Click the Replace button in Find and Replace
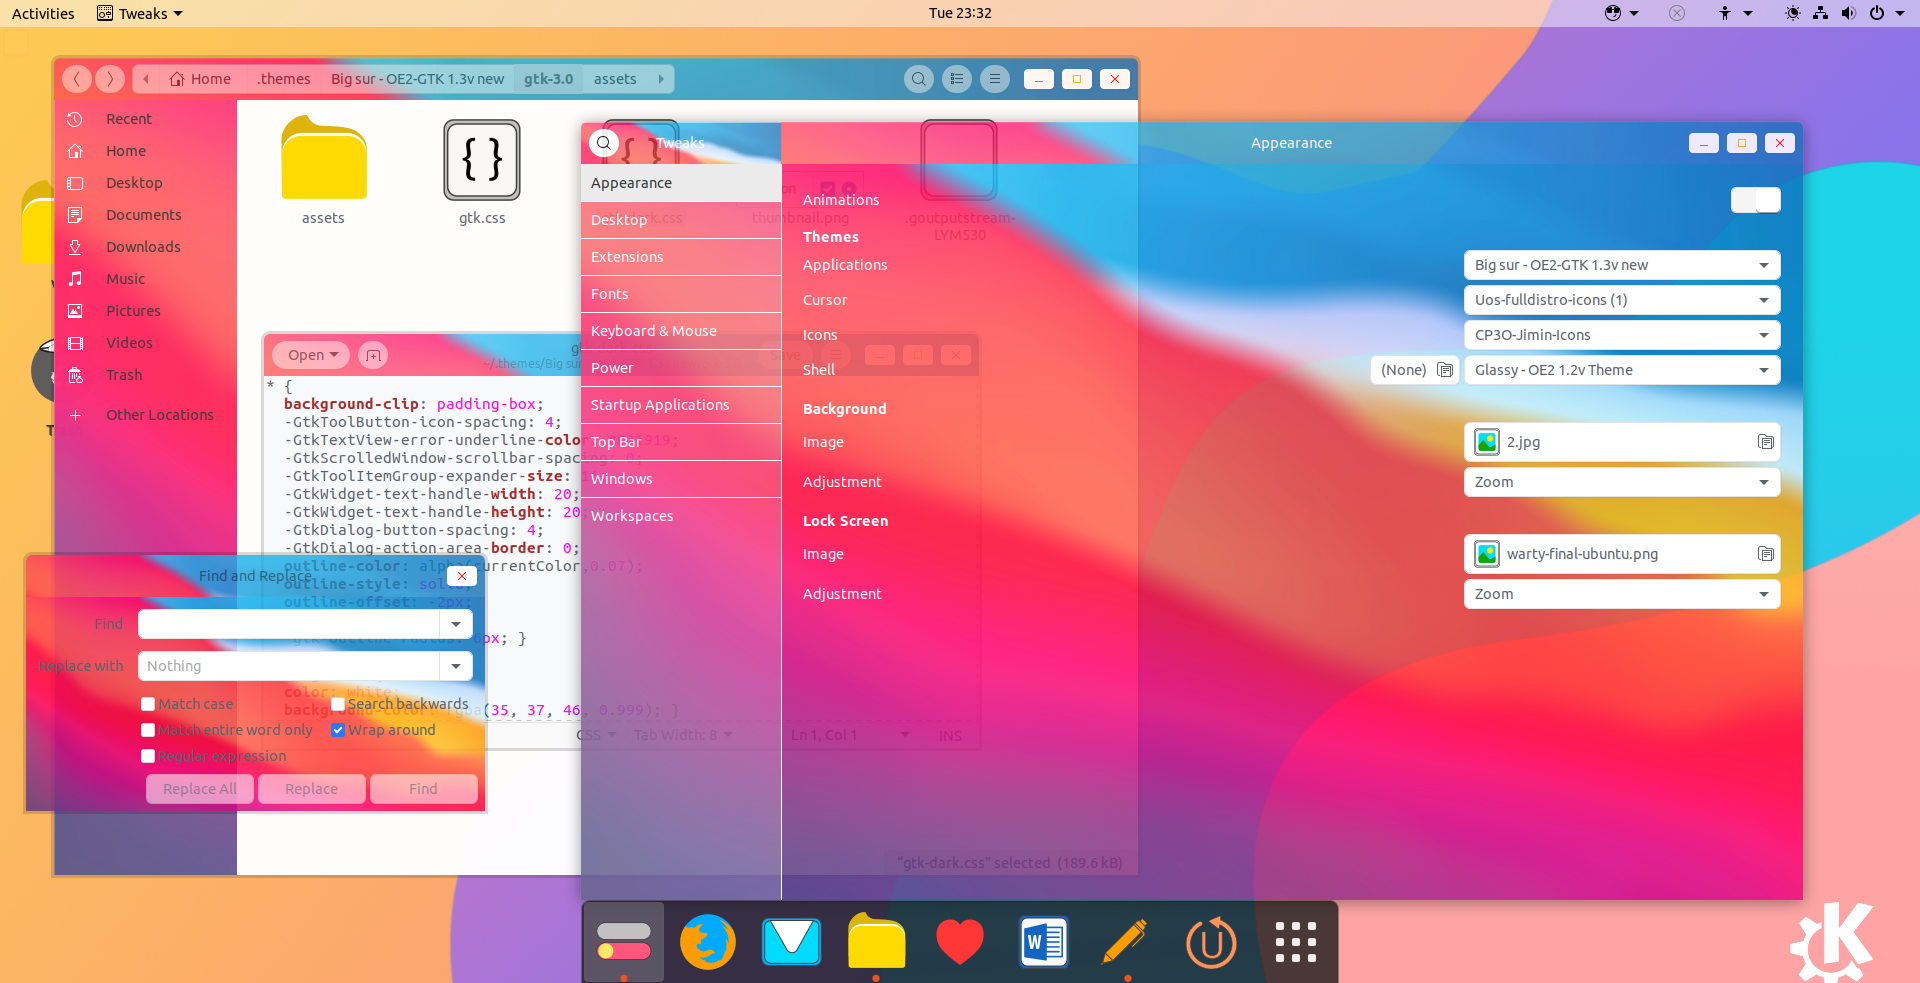Image resolution: width=1920 pixels, height=983 pixels. click(x=311, y=789)
